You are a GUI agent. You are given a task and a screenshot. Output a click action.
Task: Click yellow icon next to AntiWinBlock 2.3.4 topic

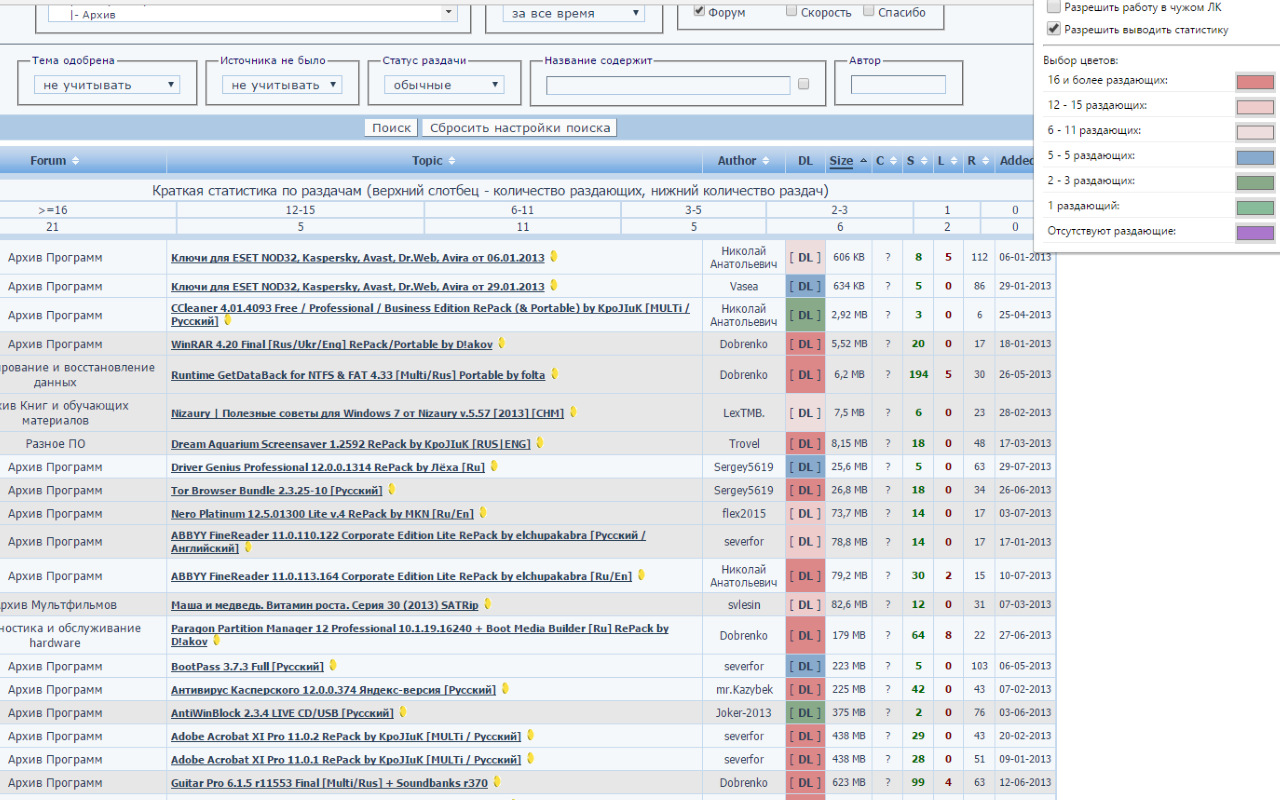(x=402, y=712)
